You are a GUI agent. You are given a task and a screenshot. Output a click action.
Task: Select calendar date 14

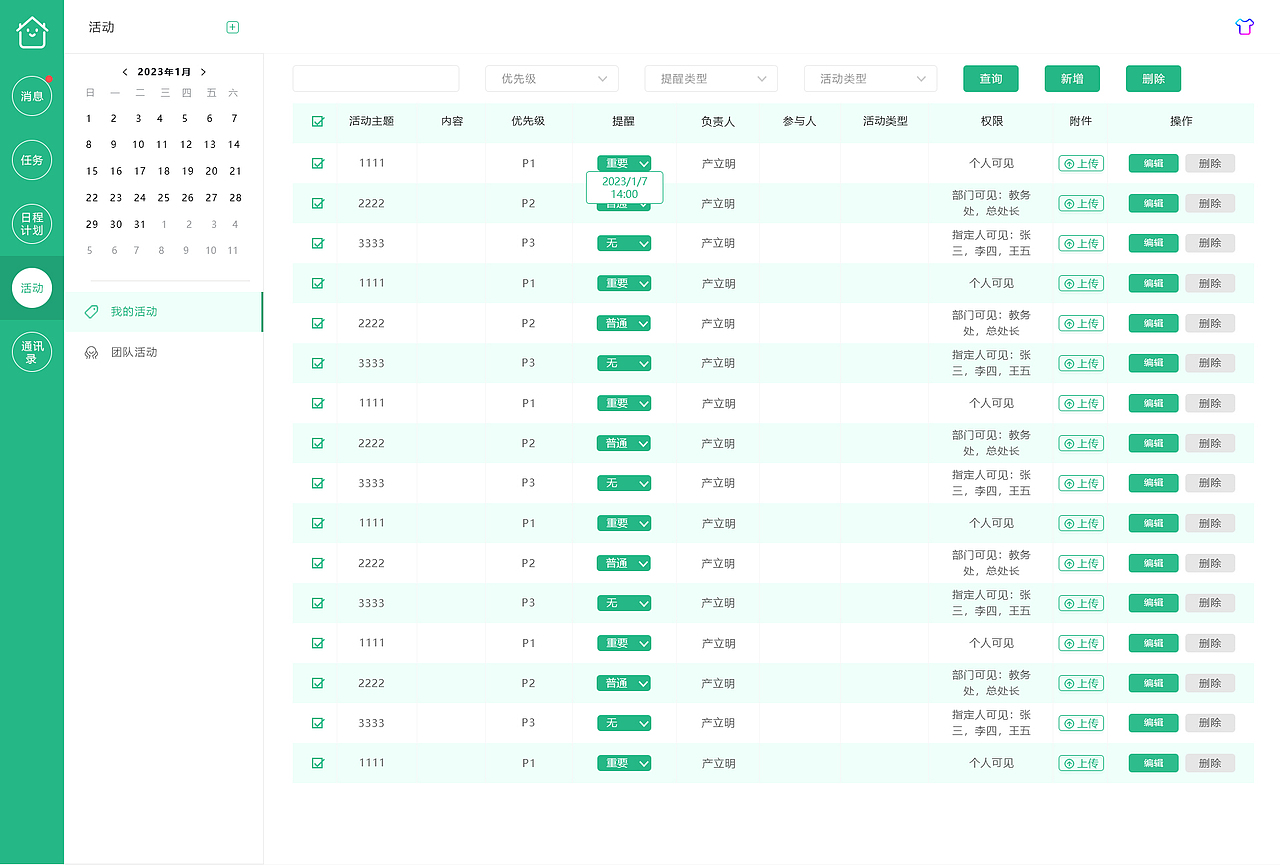(234, 144)
